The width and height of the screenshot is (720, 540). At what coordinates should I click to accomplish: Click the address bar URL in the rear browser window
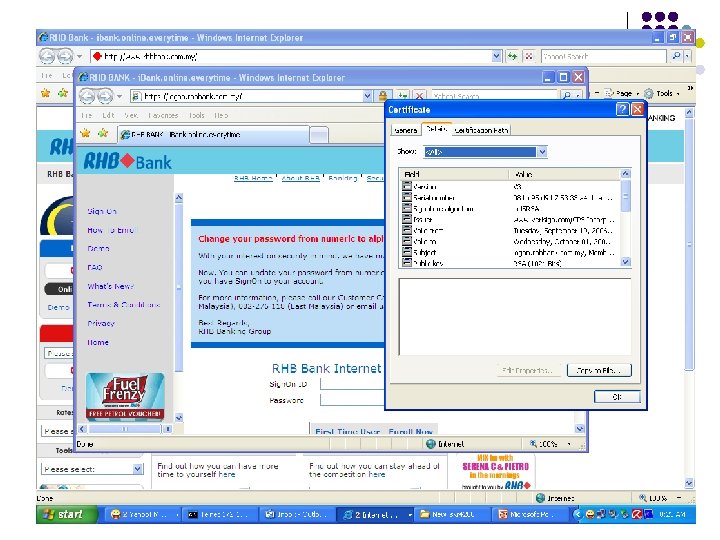pyautogui.click(x=151, y=56)
